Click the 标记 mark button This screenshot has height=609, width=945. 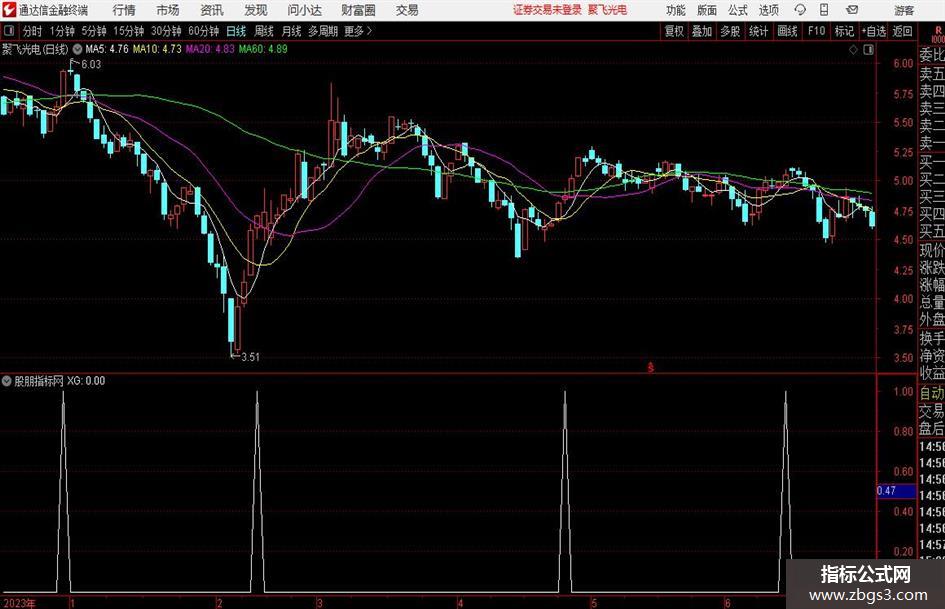click(844, 31)
